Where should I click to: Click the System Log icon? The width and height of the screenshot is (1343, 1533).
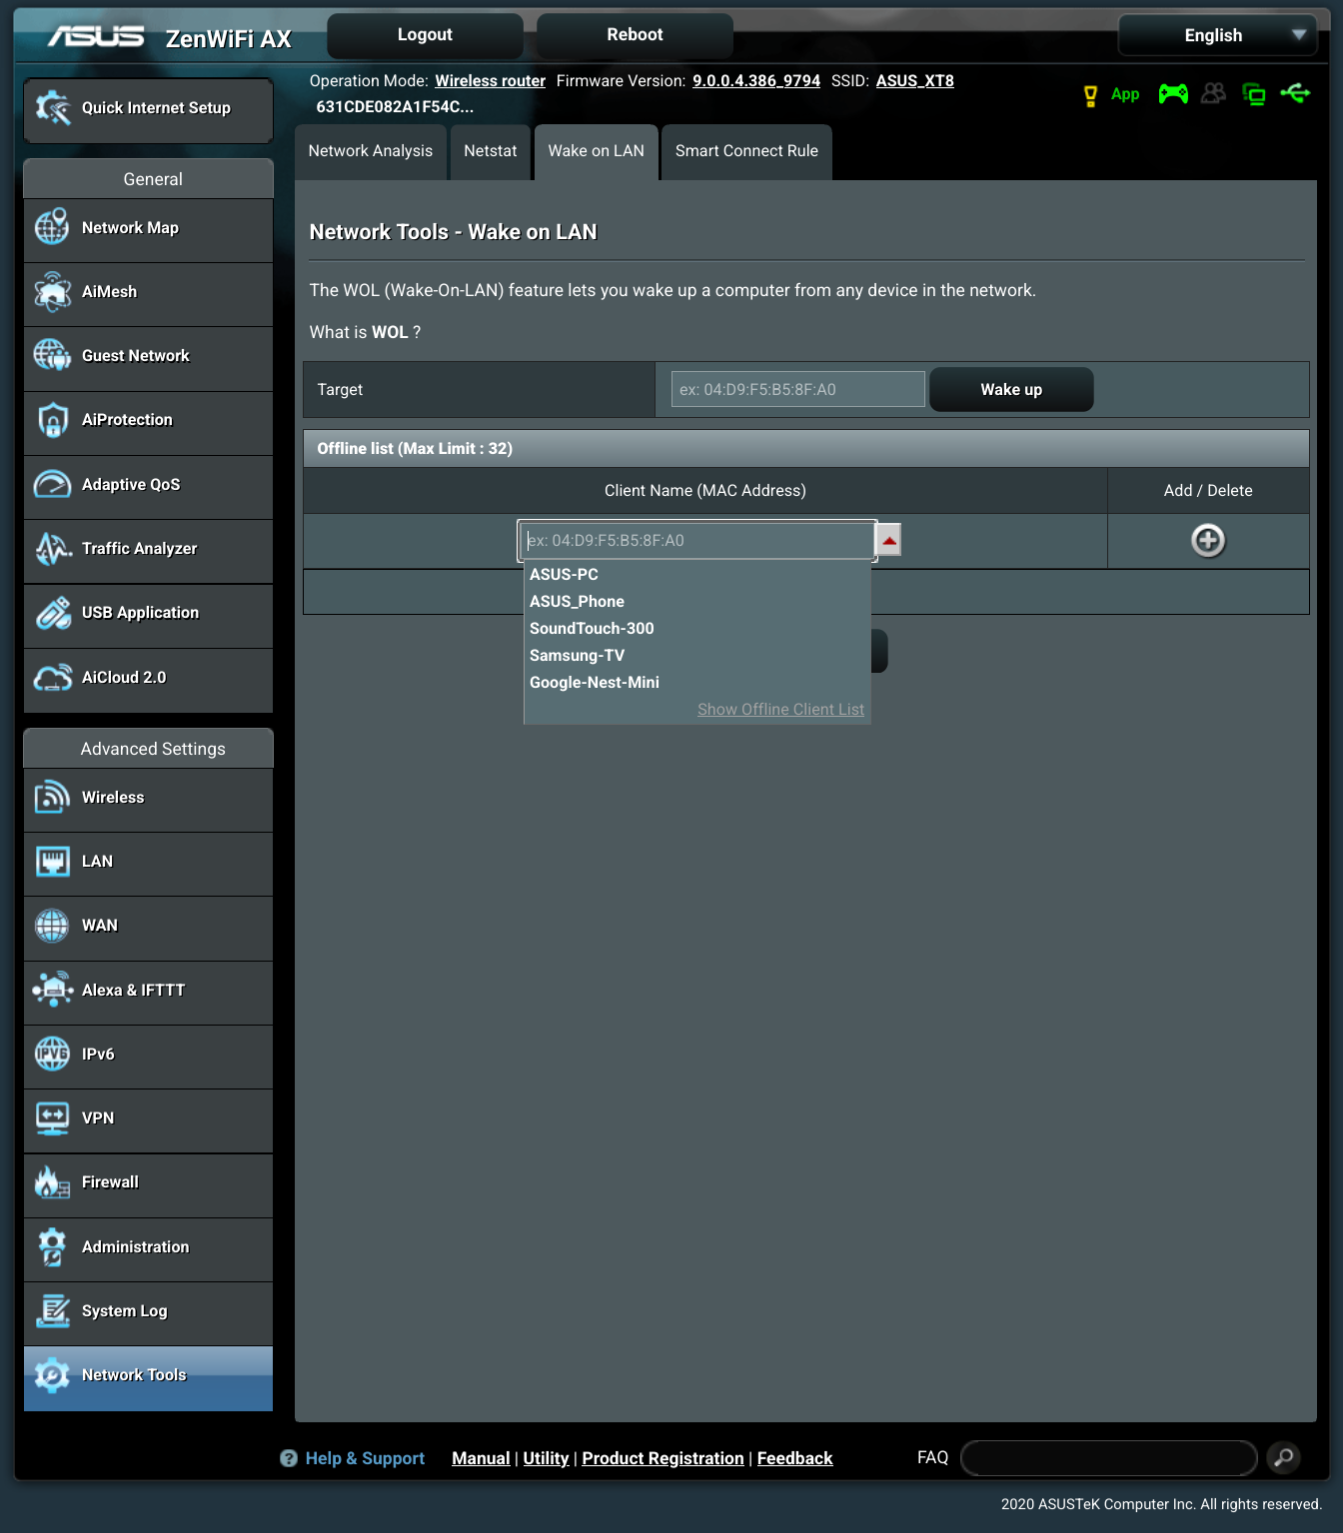pos(52,1310)
